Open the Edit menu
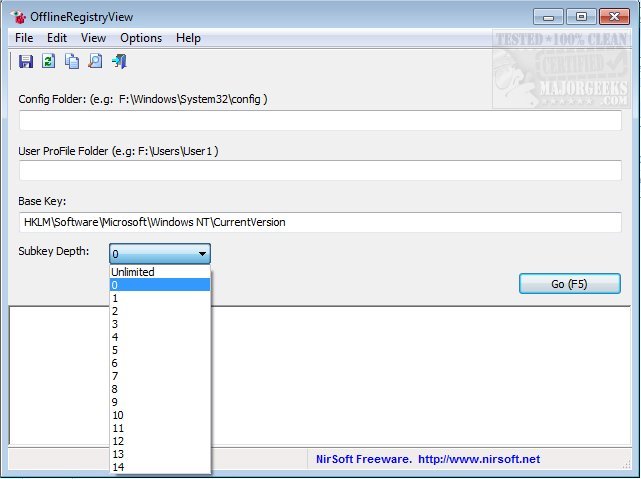This screenshot has width=641, height=479. (x=57, y=38)
